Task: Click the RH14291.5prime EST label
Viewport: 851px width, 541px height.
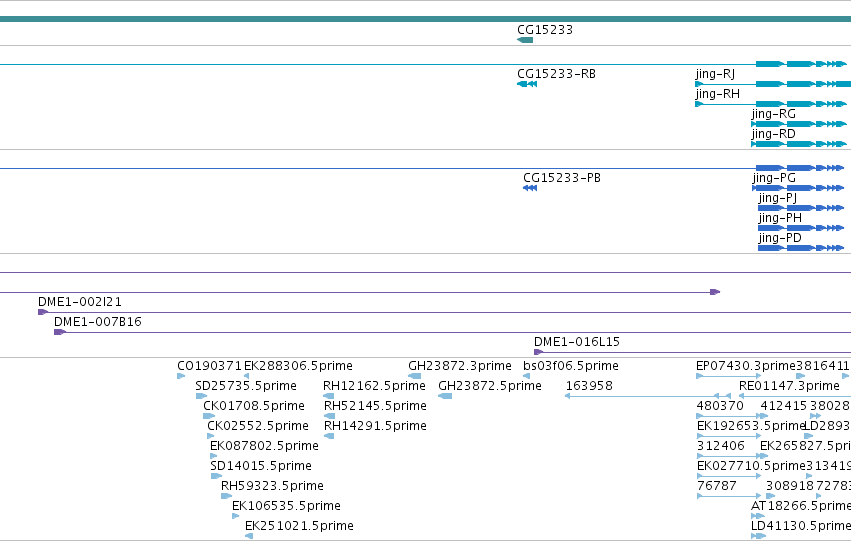Action: click(x=375, y=427)
